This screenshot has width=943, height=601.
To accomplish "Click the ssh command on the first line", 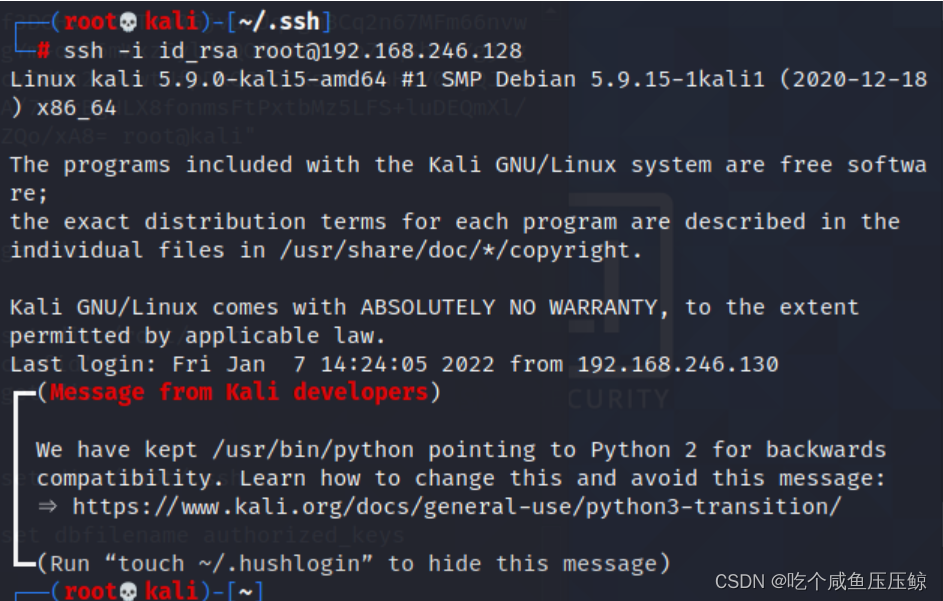I will point(83,51).
